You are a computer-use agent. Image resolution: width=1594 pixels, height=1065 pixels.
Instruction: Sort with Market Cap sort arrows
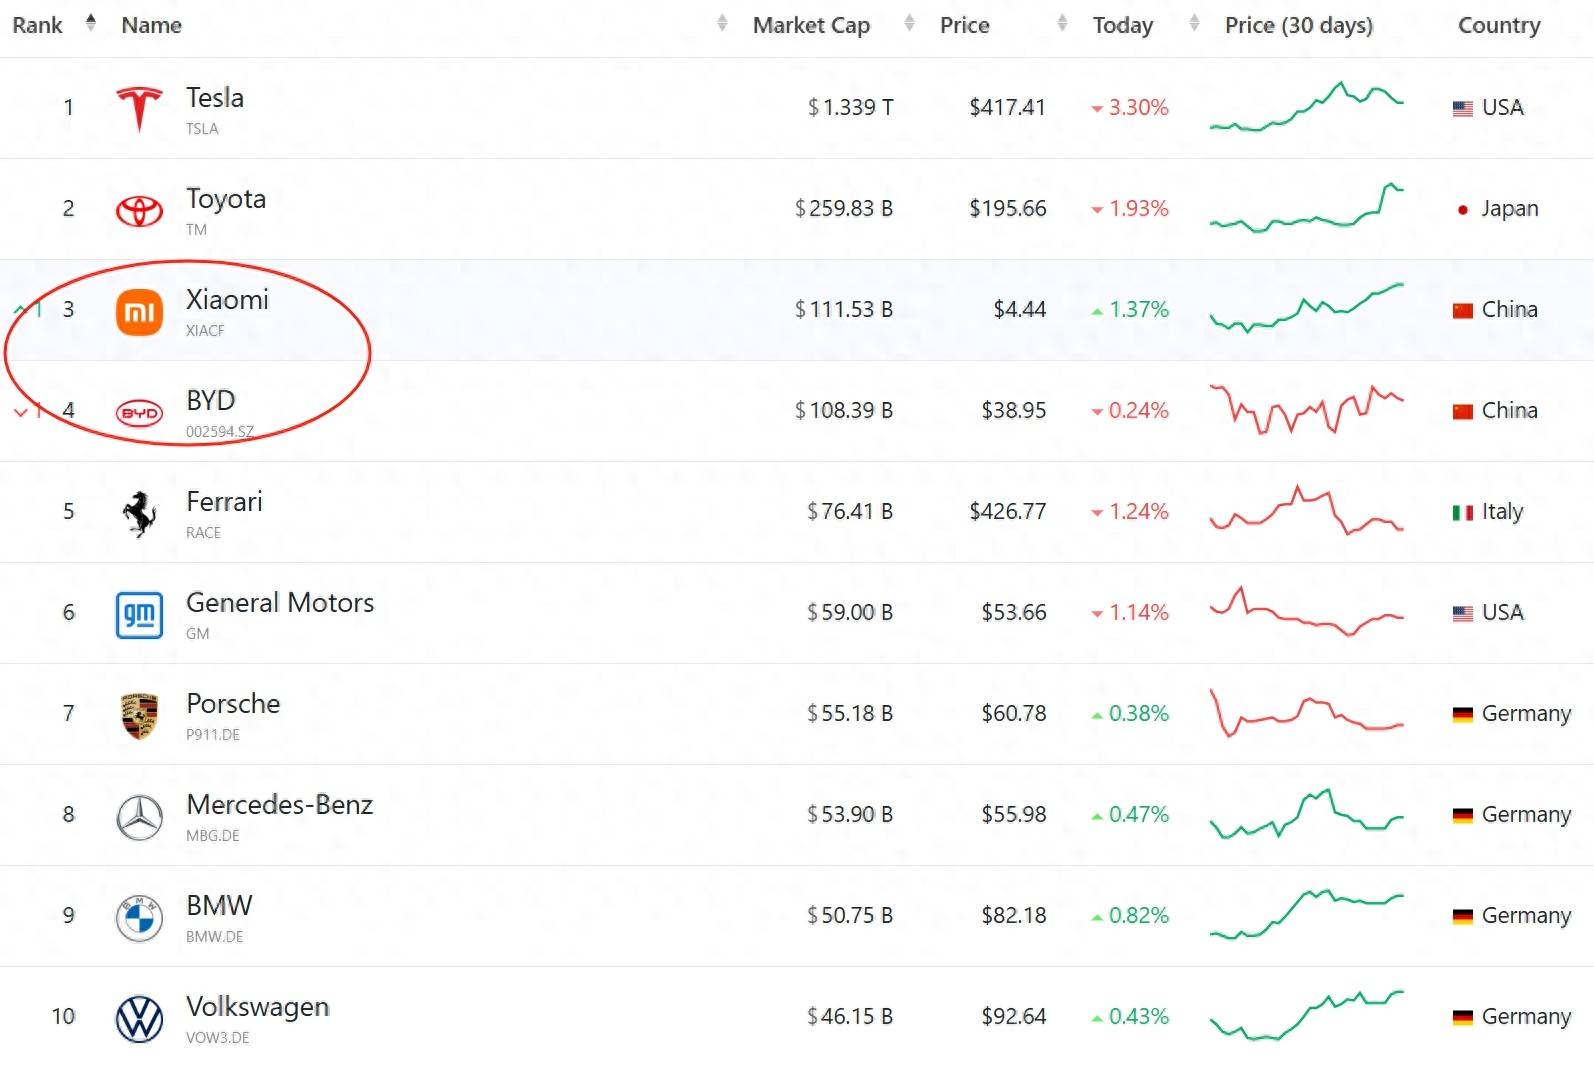click(909, 22)
